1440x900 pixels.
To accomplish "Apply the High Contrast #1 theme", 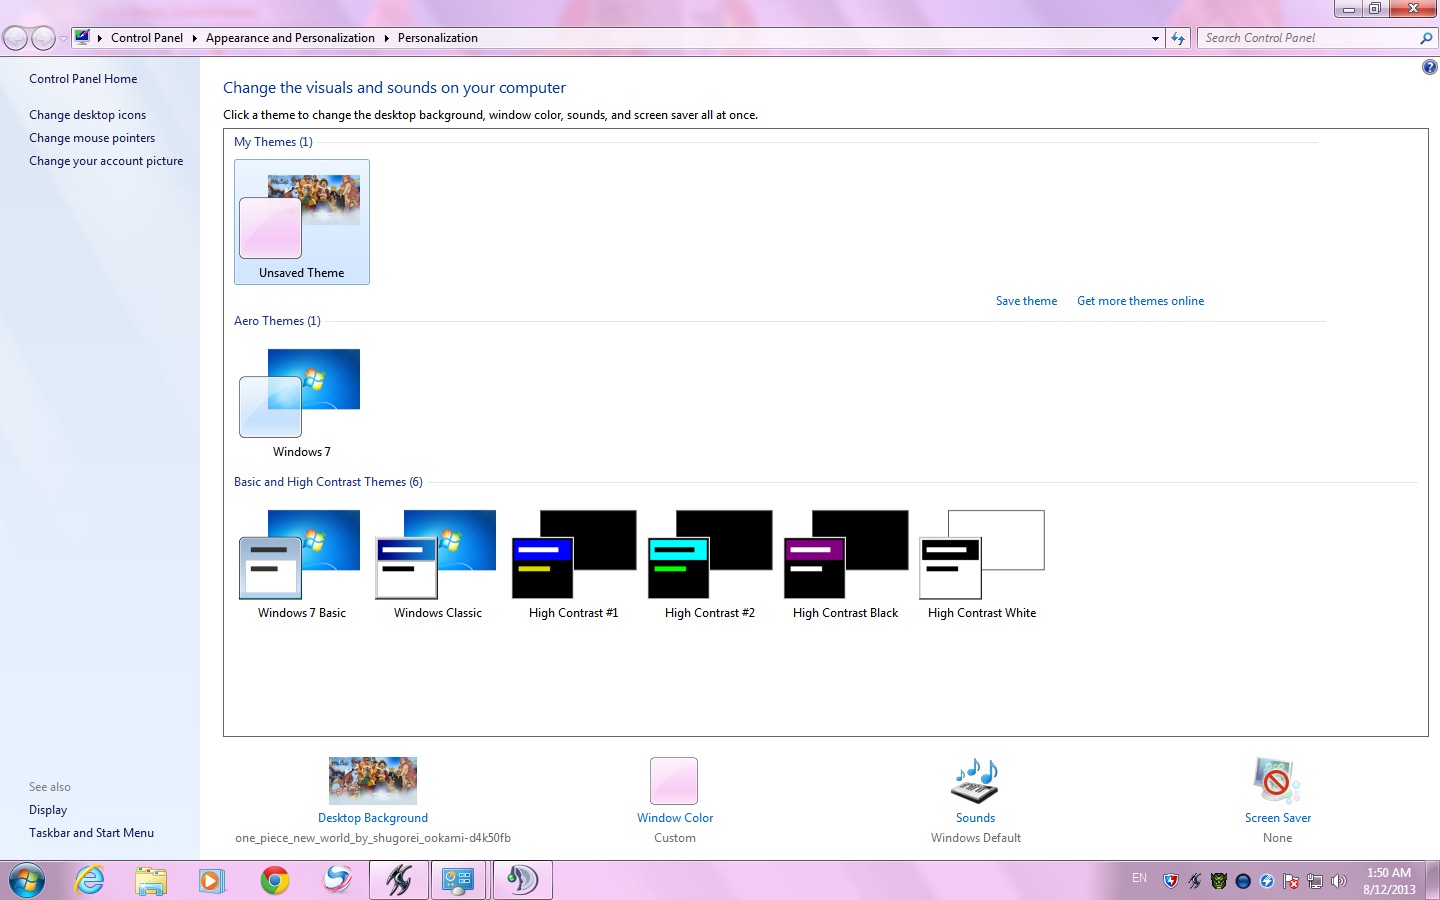I will 574,564.
